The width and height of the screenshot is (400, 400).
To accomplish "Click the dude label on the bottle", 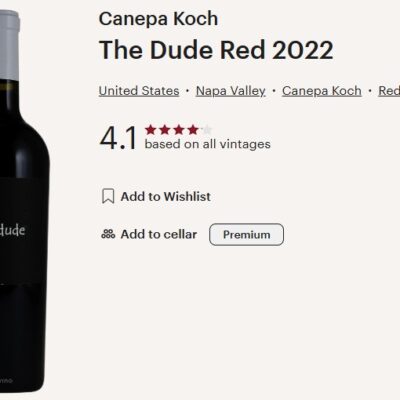I will click(12, 230).
